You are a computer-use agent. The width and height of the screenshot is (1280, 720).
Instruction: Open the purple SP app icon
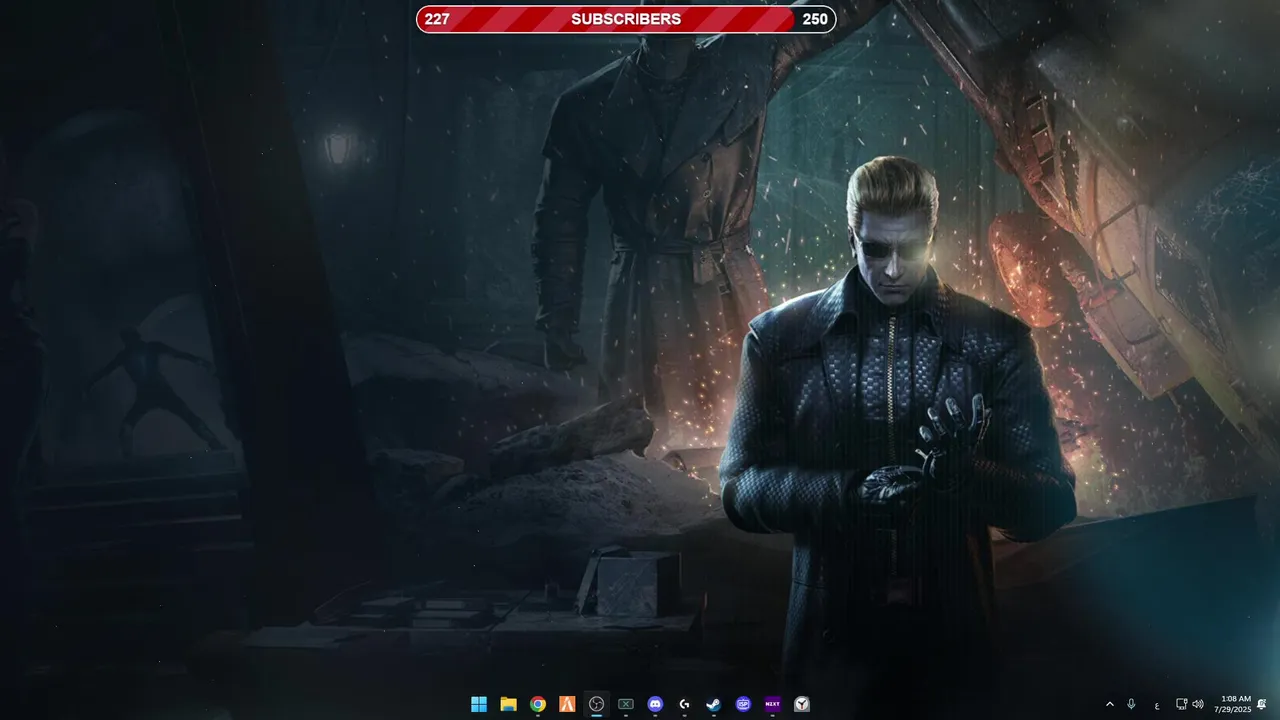point(743,704)
